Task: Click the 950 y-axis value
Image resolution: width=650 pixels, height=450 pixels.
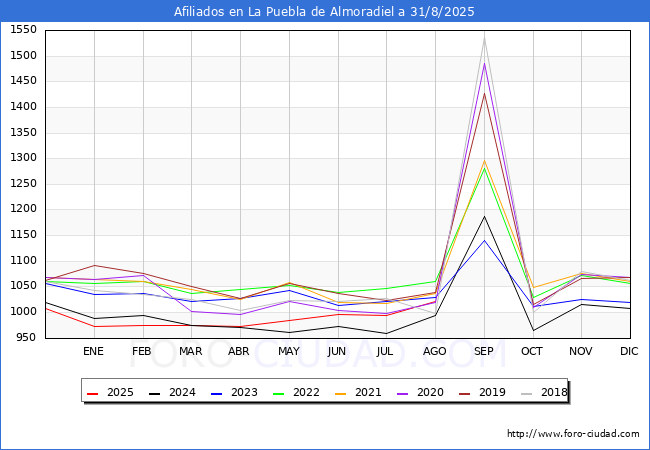Action: pyautogui.click(x=27, y=337)
